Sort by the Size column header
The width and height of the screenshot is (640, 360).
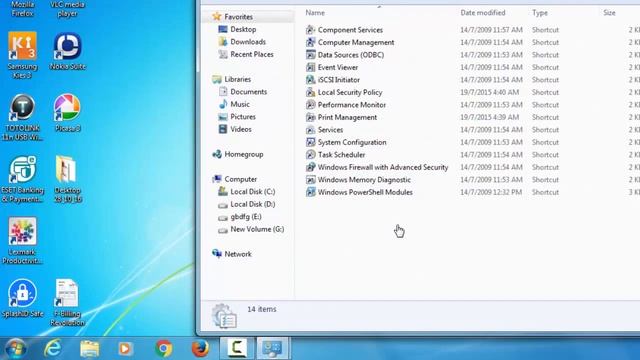609,13
